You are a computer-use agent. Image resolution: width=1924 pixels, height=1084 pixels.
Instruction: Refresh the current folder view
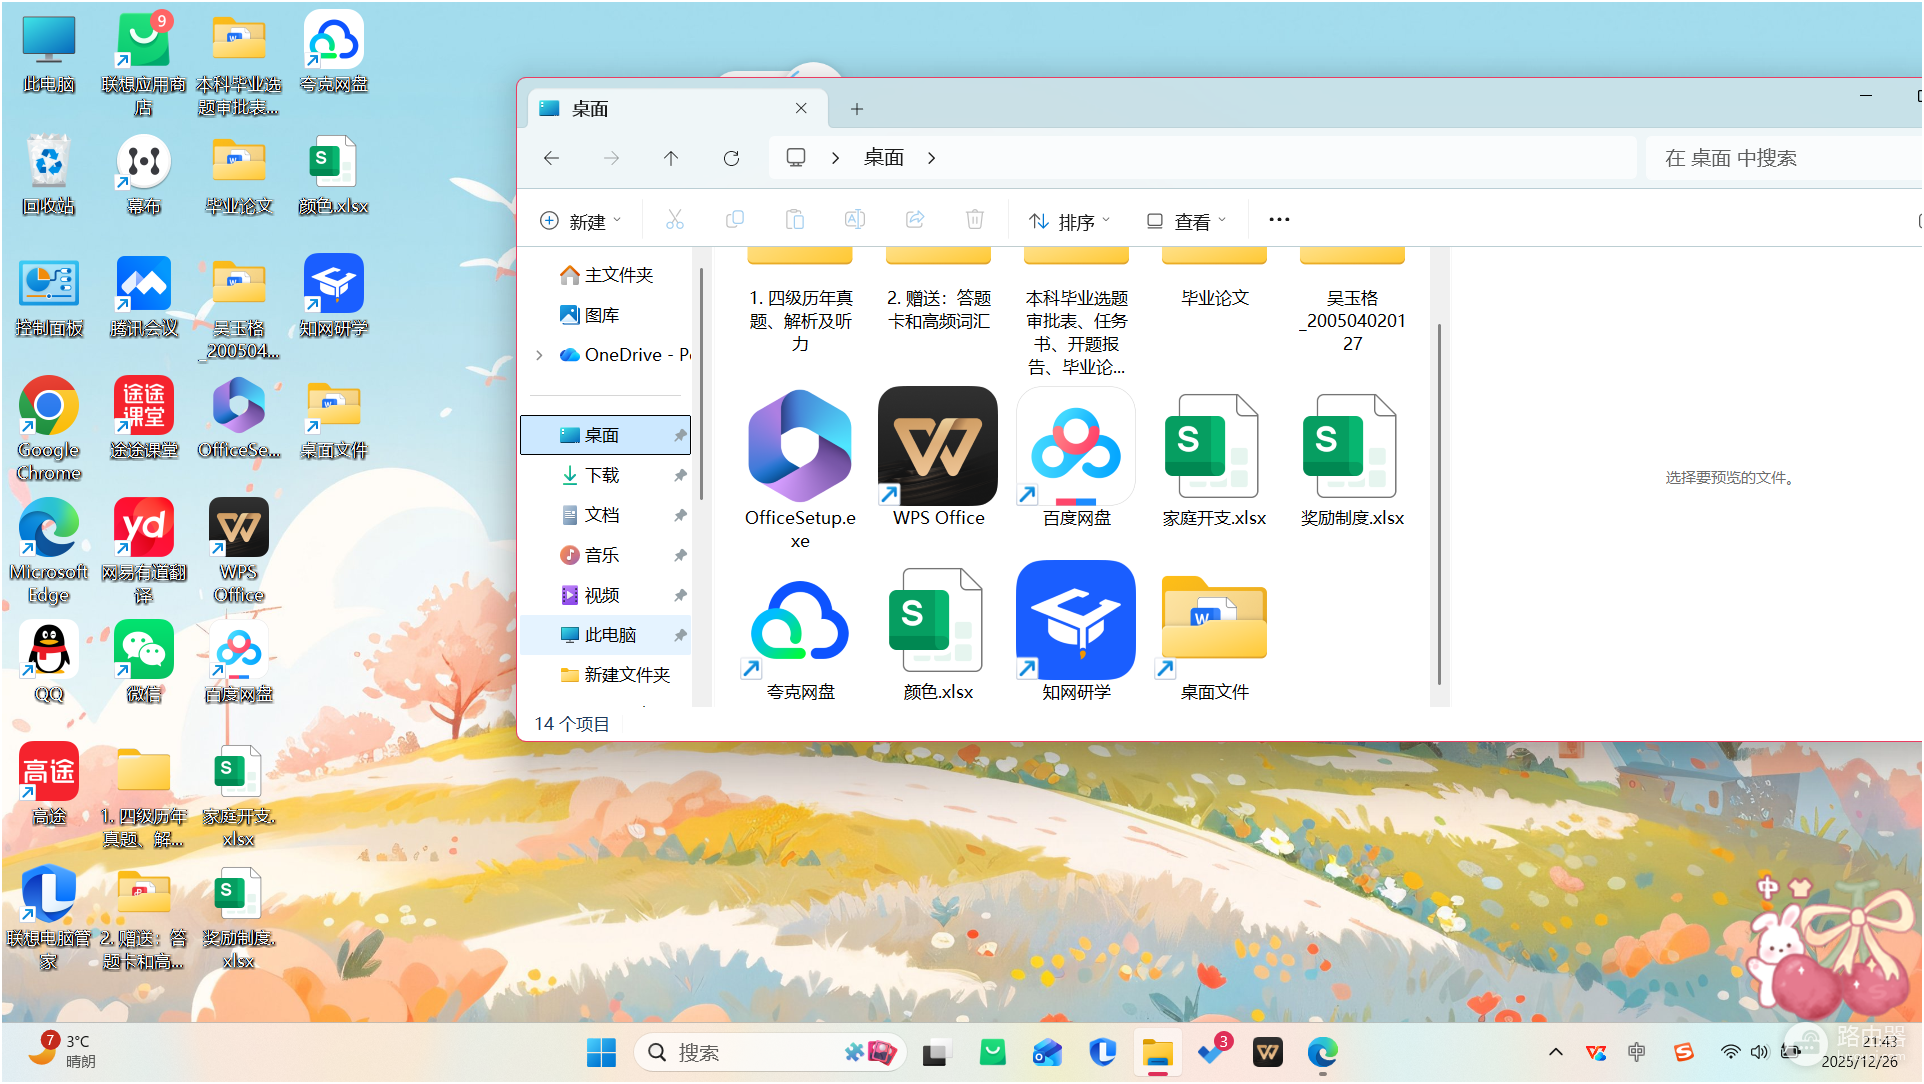pyautogui.click(x=731, y=158)
